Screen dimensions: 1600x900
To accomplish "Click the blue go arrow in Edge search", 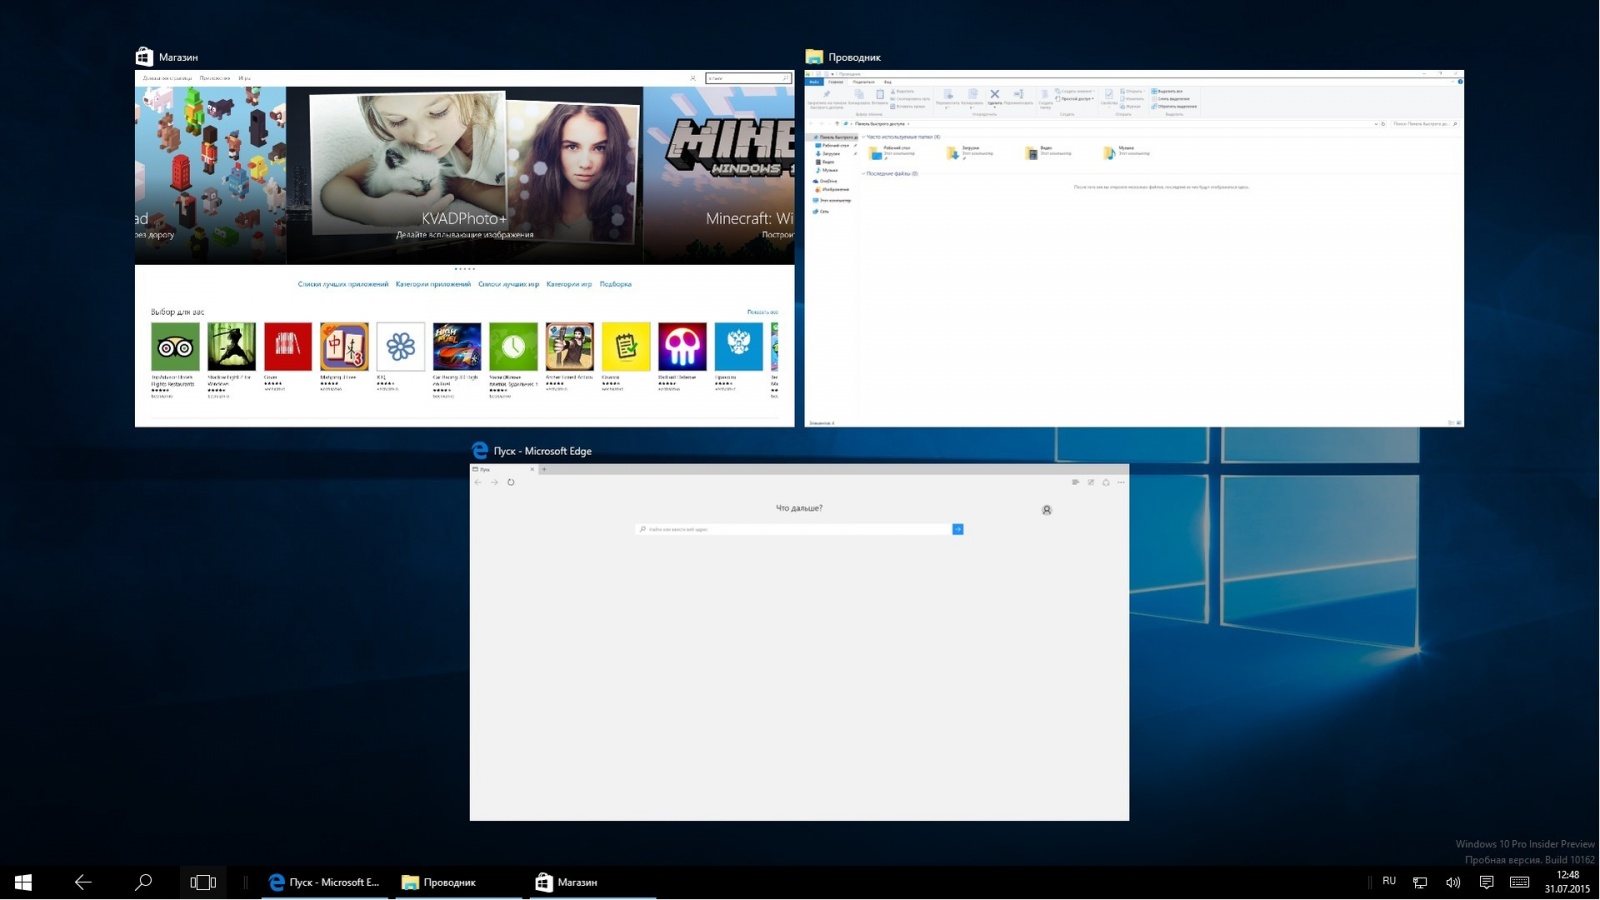I will coord(957,529).
